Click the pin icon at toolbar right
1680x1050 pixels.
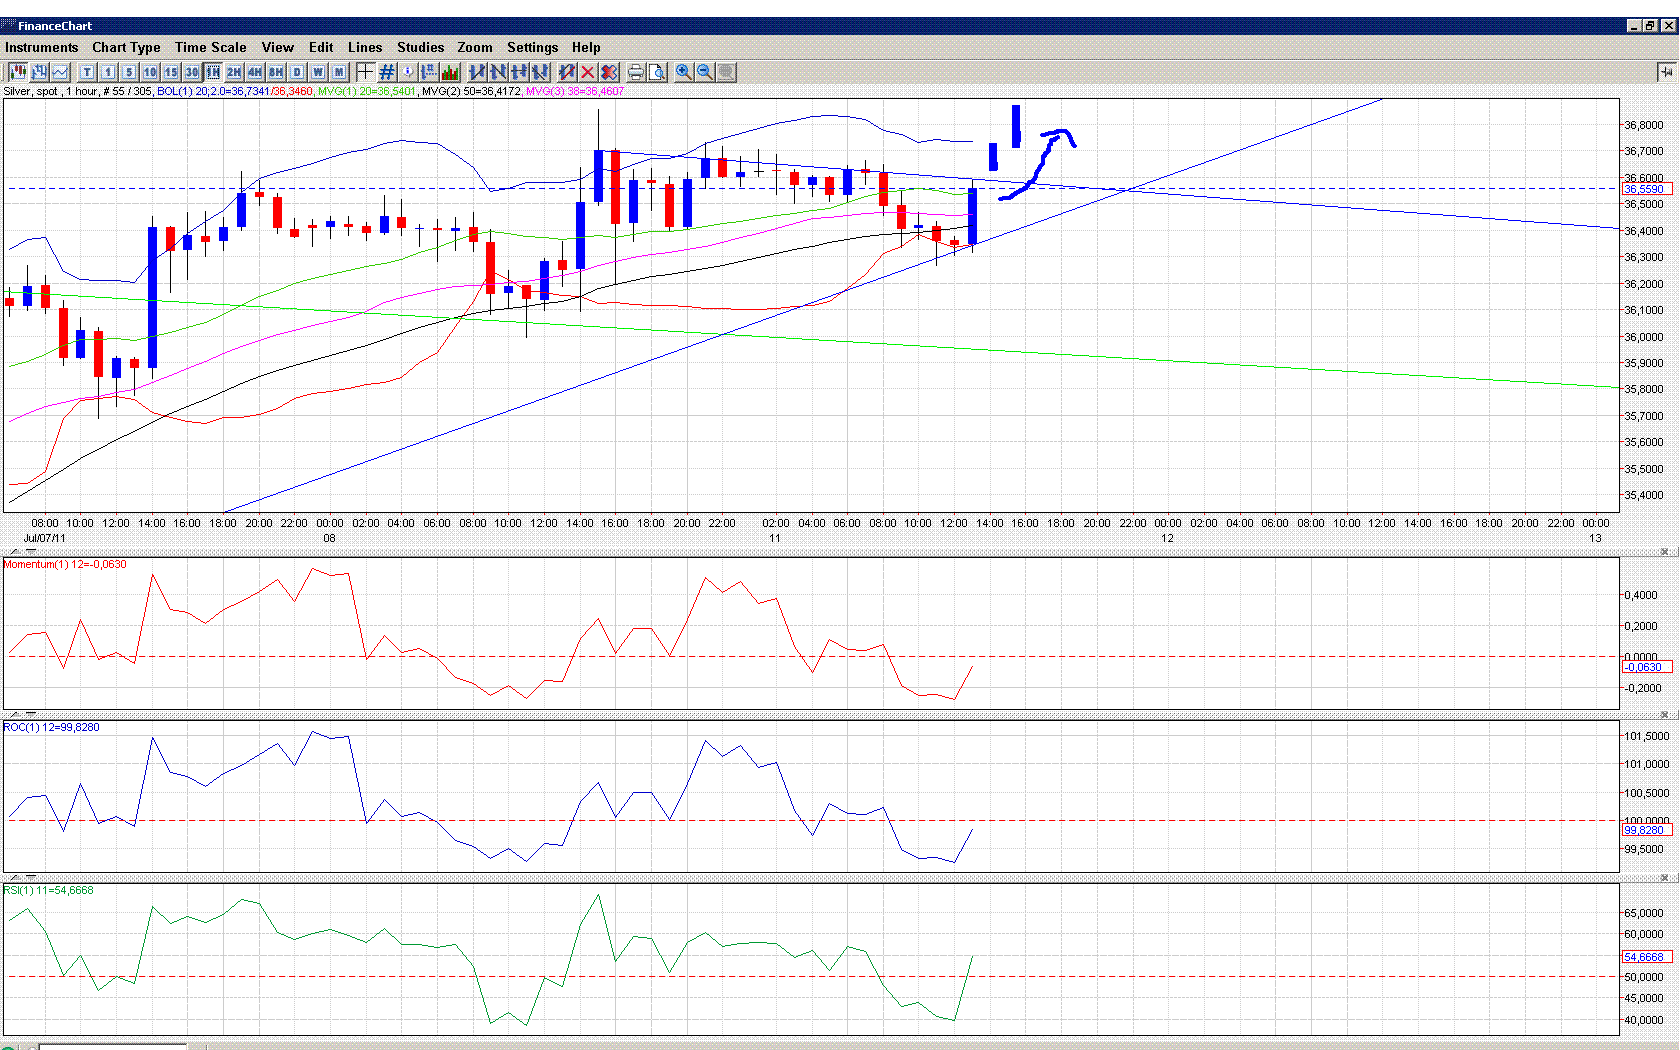1666,72
